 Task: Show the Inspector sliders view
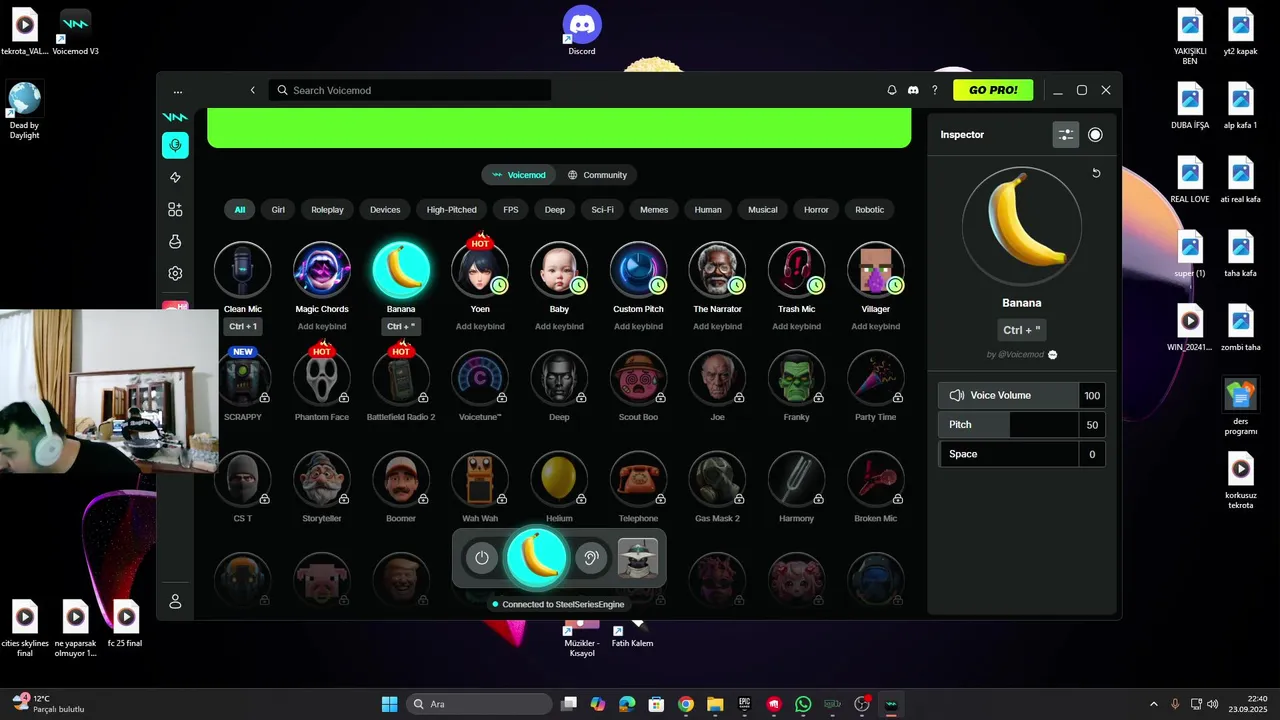[x=1066, y=135]
